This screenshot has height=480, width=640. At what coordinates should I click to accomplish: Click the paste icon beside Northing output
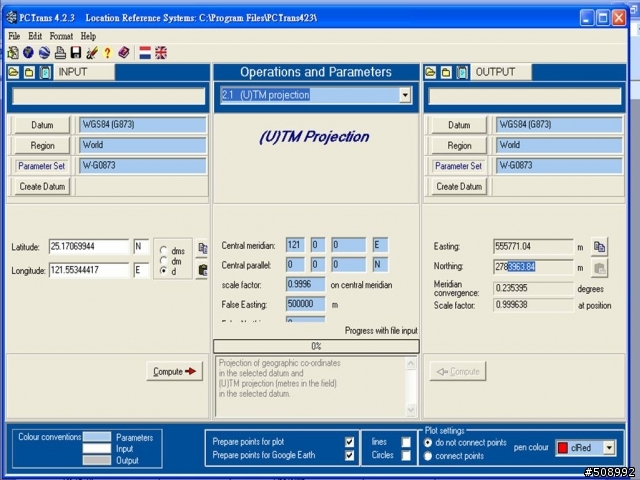(599, 268)
